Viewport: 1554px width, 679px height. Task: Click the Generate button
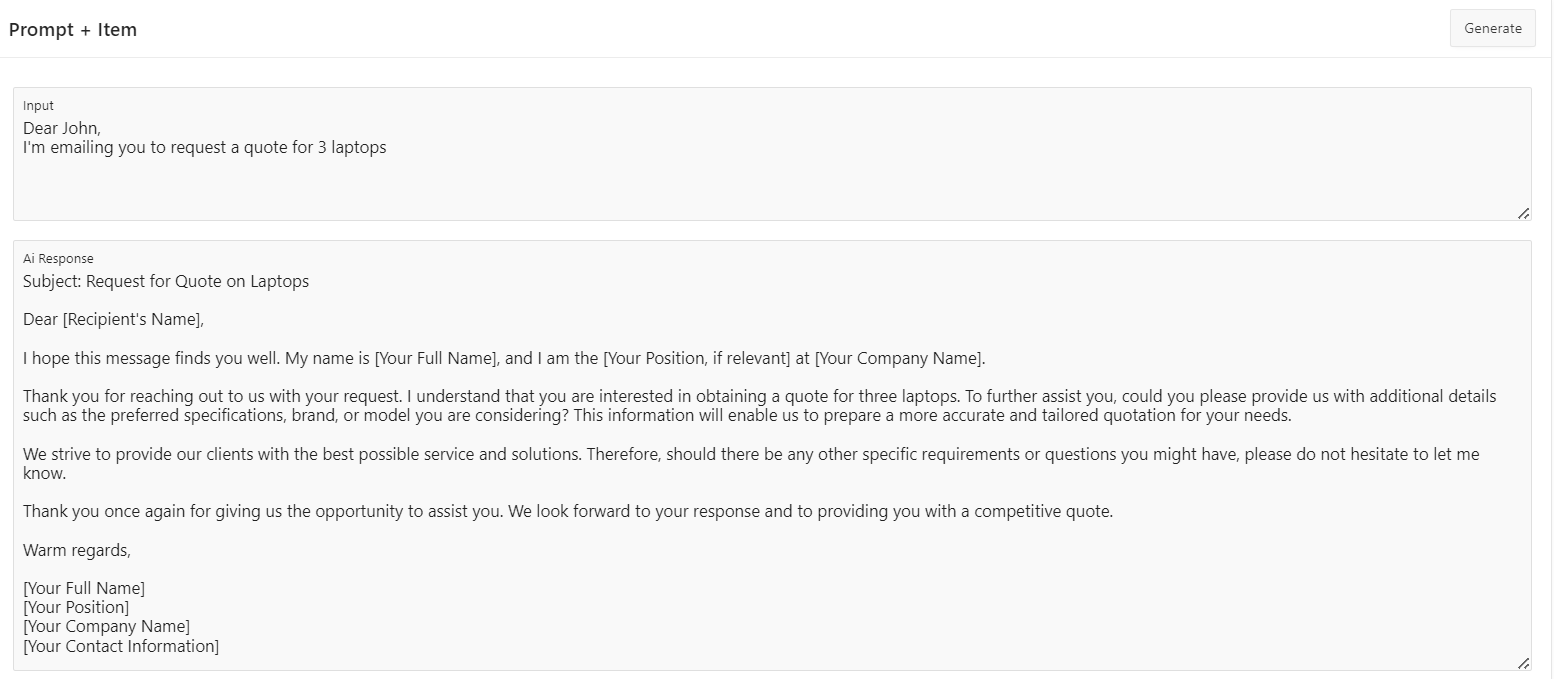click(x=1492, y=29)
